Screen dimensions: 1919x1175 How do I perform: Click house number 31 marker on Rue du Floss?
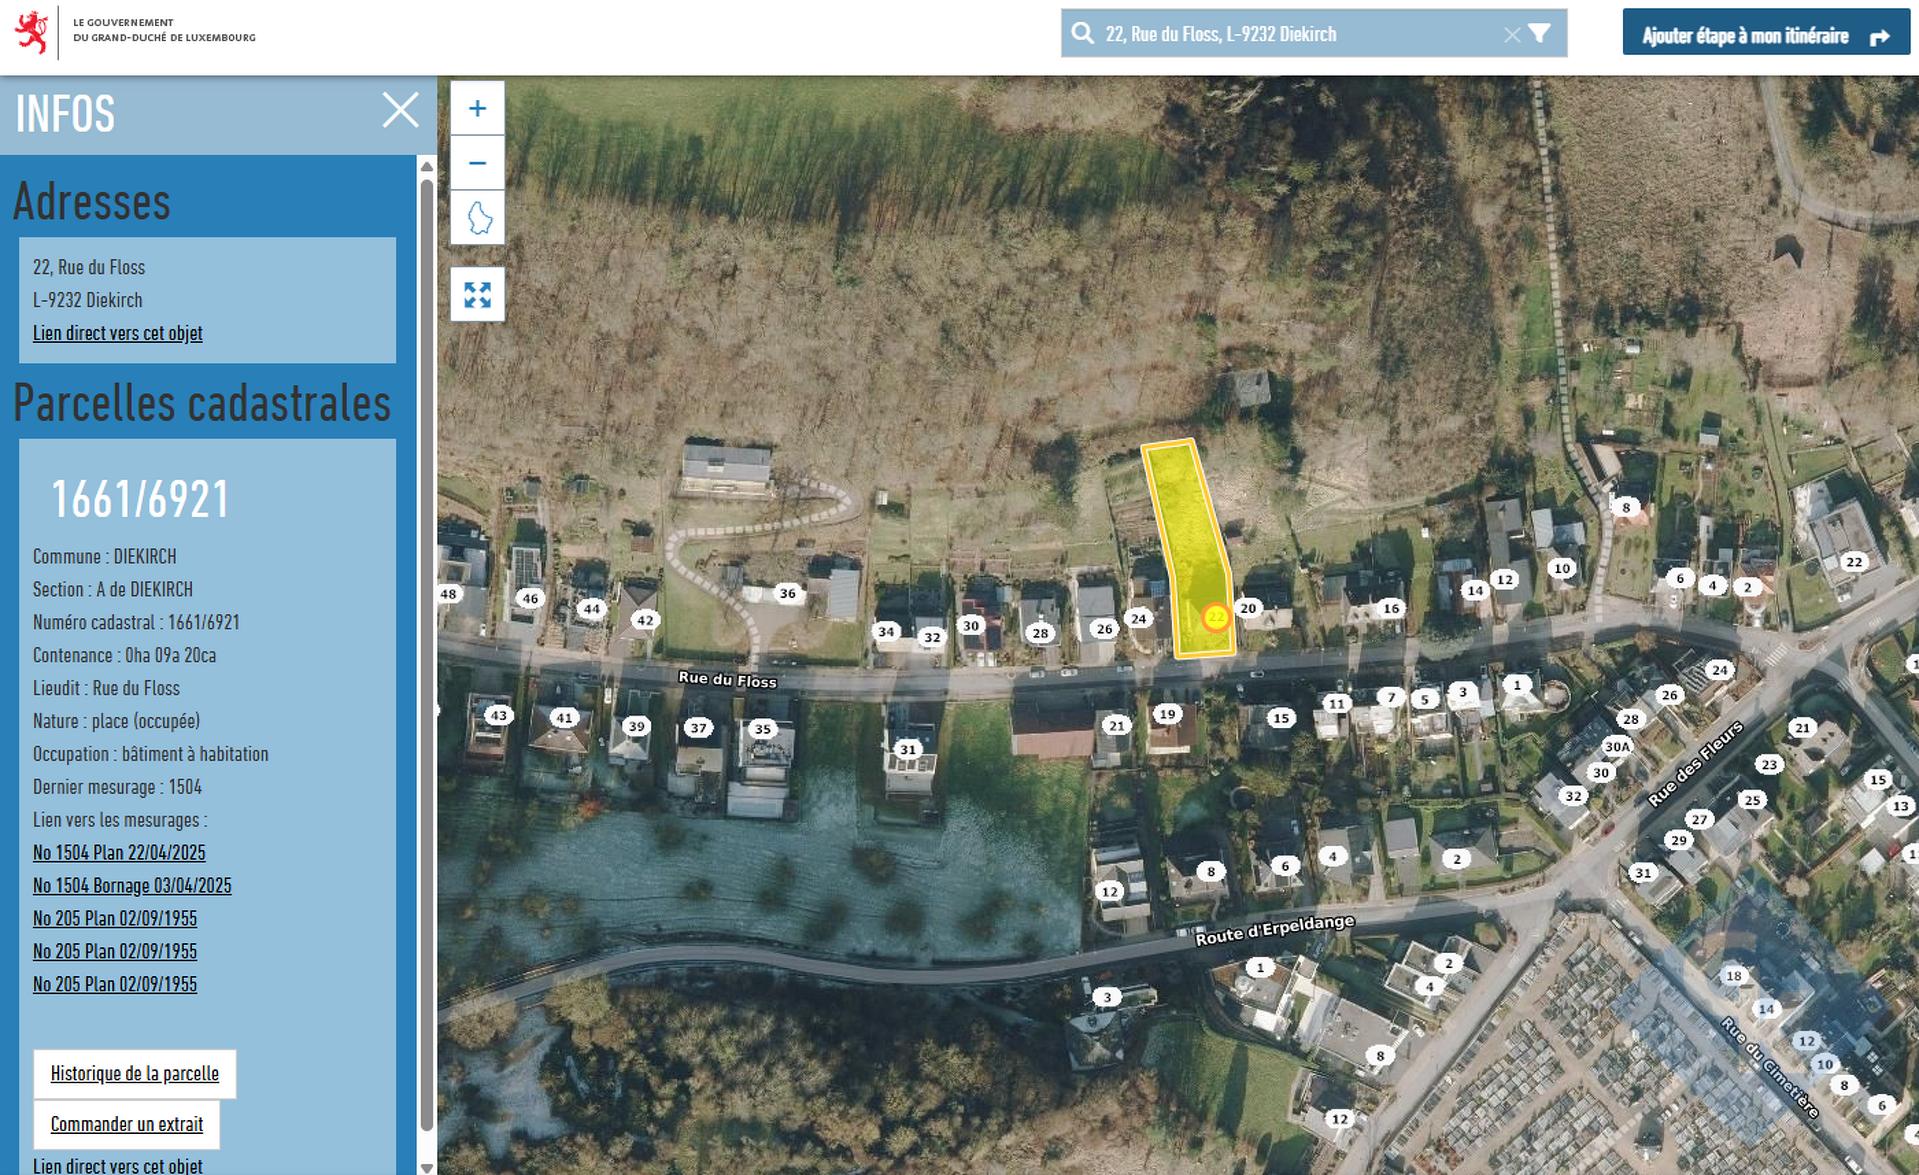click(908, 749)
